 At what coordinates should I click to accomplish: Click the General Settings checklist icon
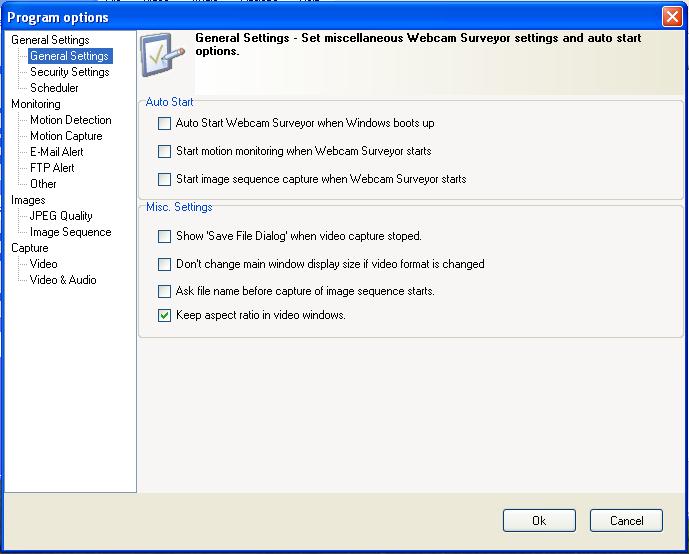pyautogui.click(x=162, y=55)
